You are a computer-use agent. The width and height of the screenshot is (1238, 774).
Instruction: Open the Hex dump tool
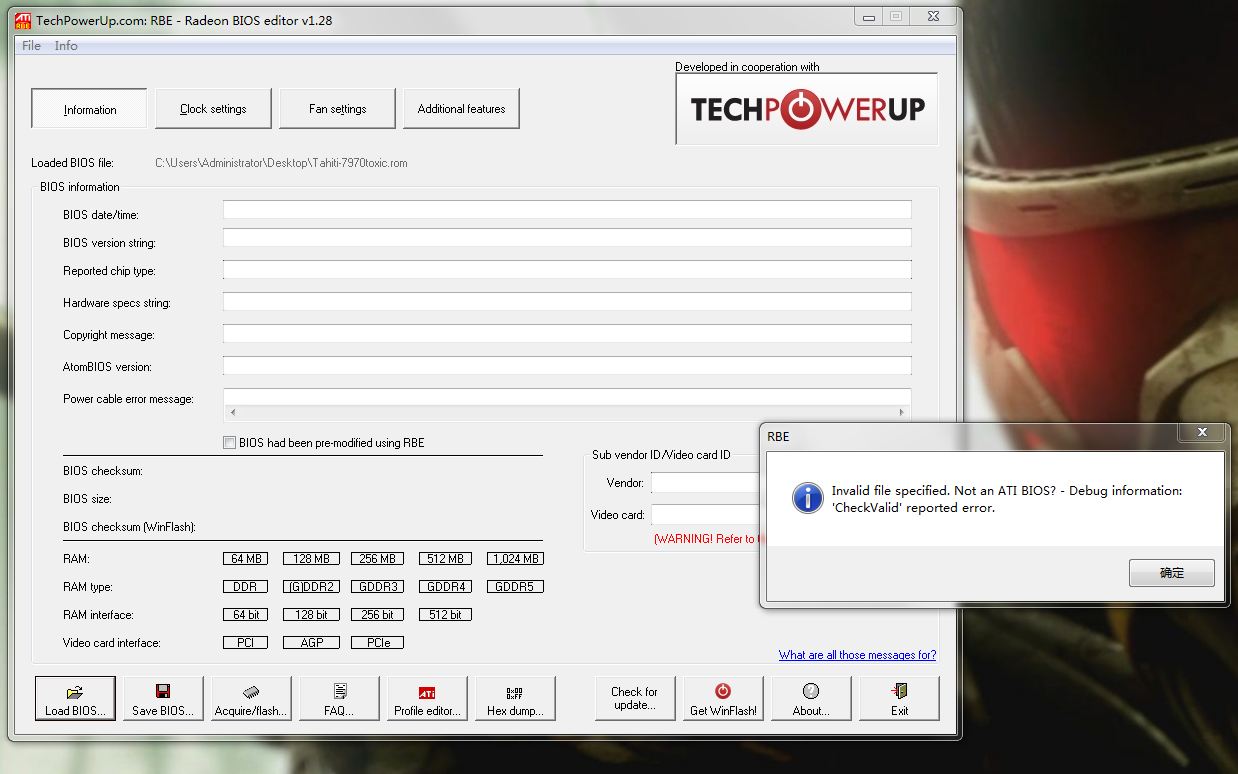515,698
